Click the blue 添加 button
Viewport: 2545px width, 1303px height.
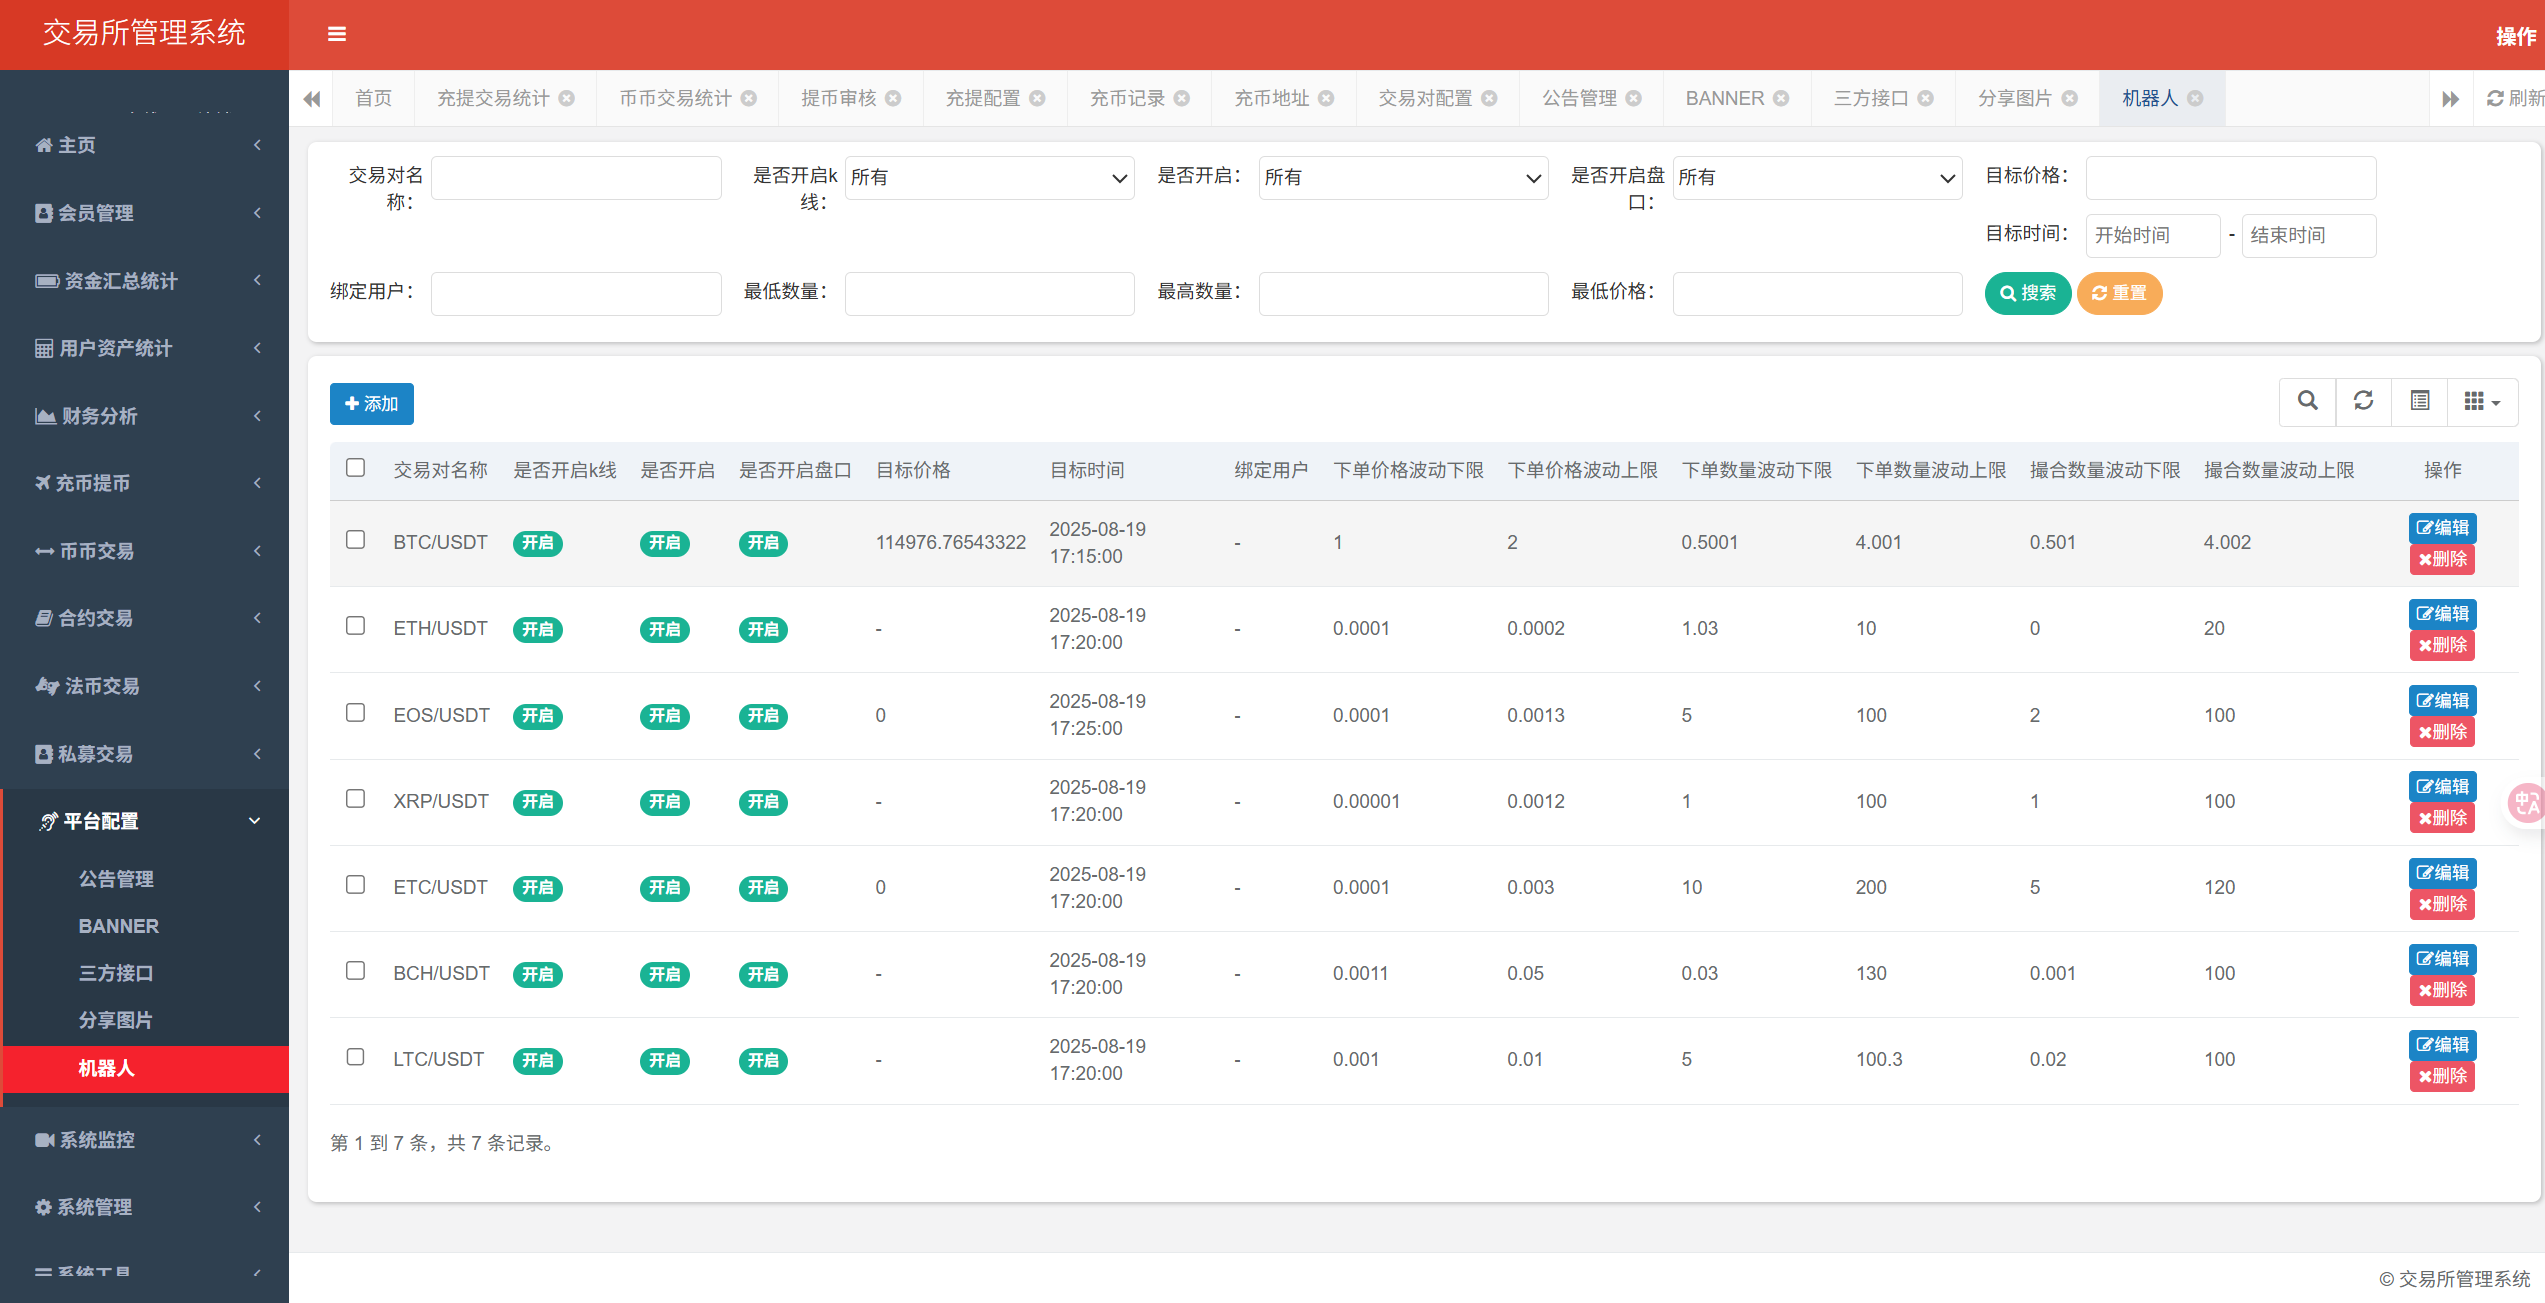pyautogui.click(x=371, y=404)
